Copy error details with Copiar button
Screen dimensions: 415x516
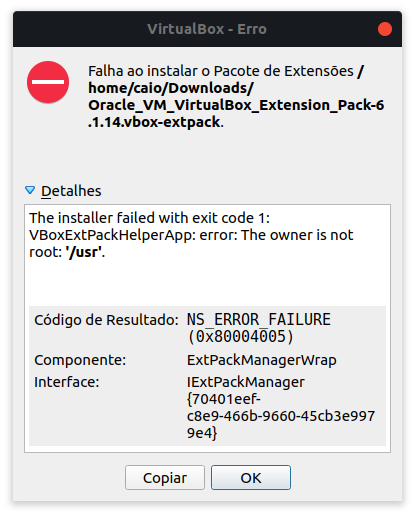(165, 478)
